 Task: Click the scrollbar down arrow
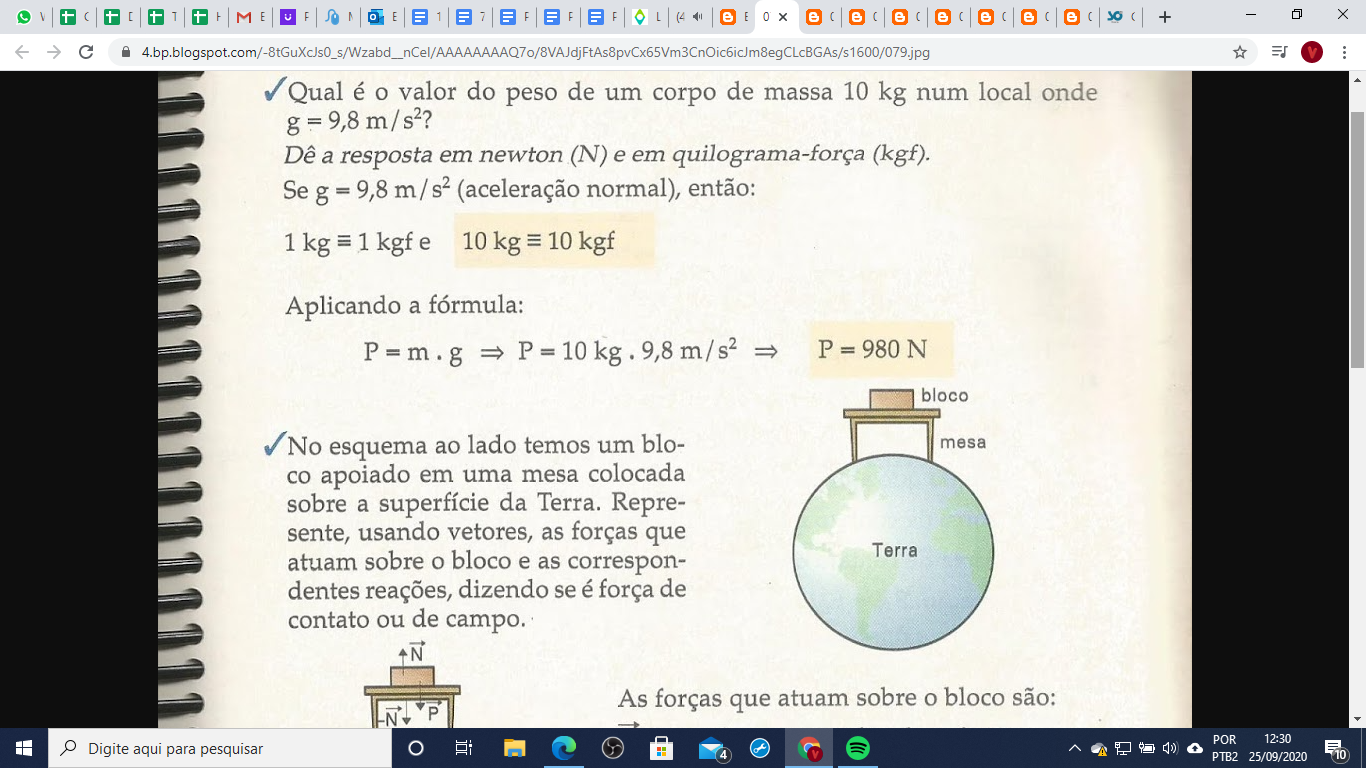pyautogui.click(x=1358, y=719)
